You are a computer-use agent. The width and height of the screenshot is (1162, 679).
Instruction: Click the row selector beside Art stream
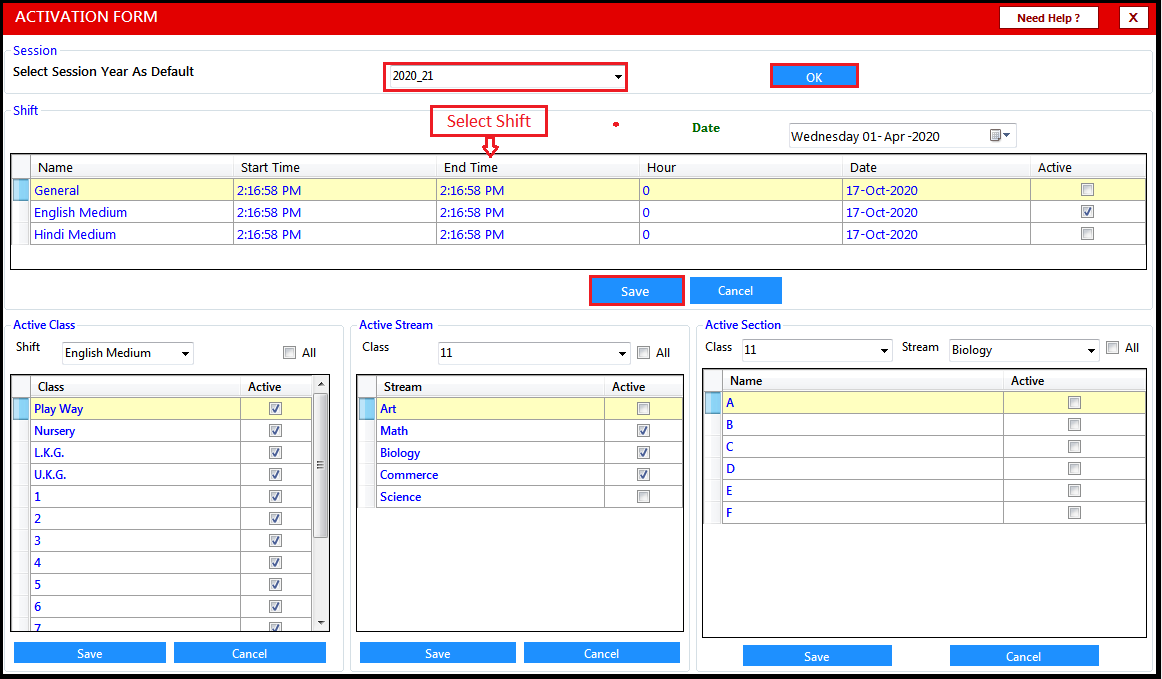pos(367,408)
